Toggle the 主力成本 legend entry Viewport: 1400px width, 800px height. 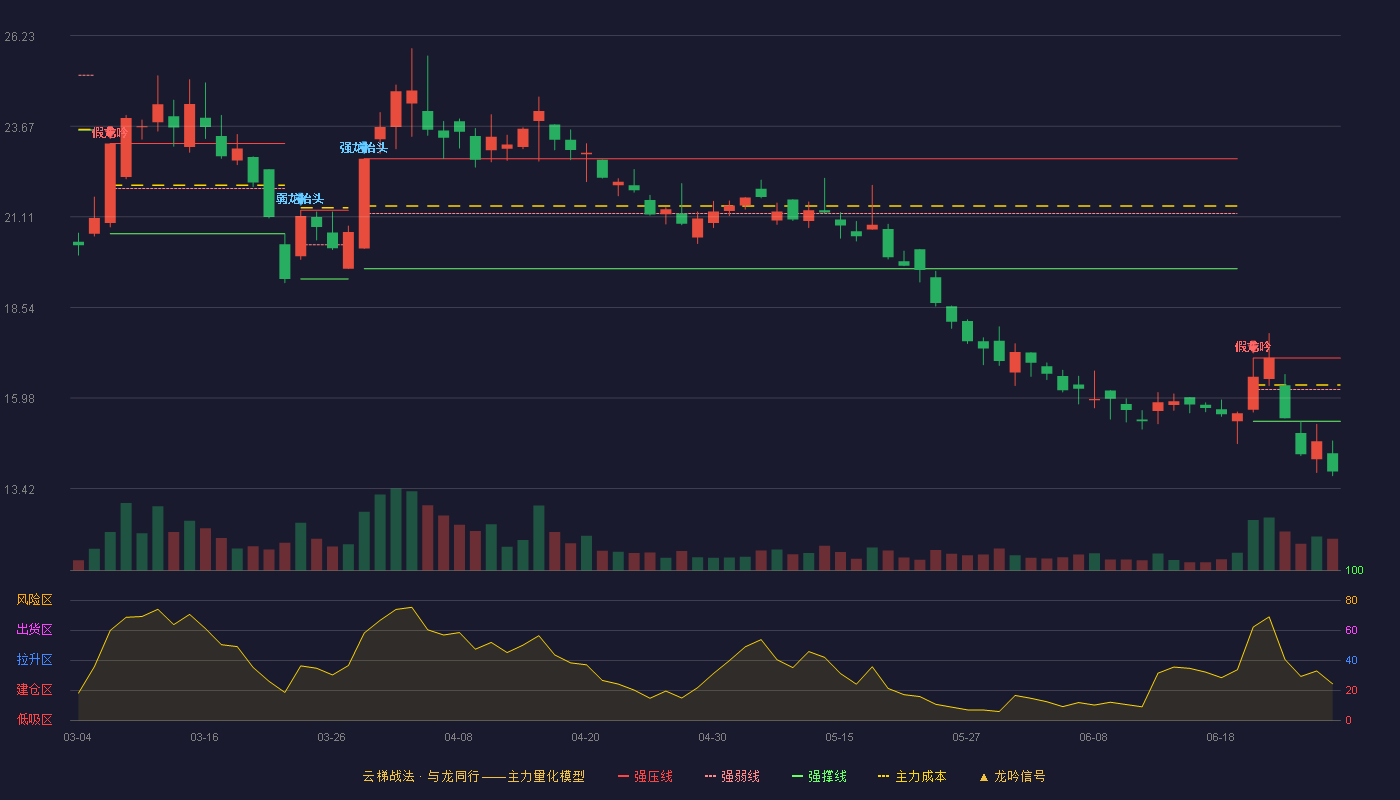pyautogui.click(x=912, y=776)
